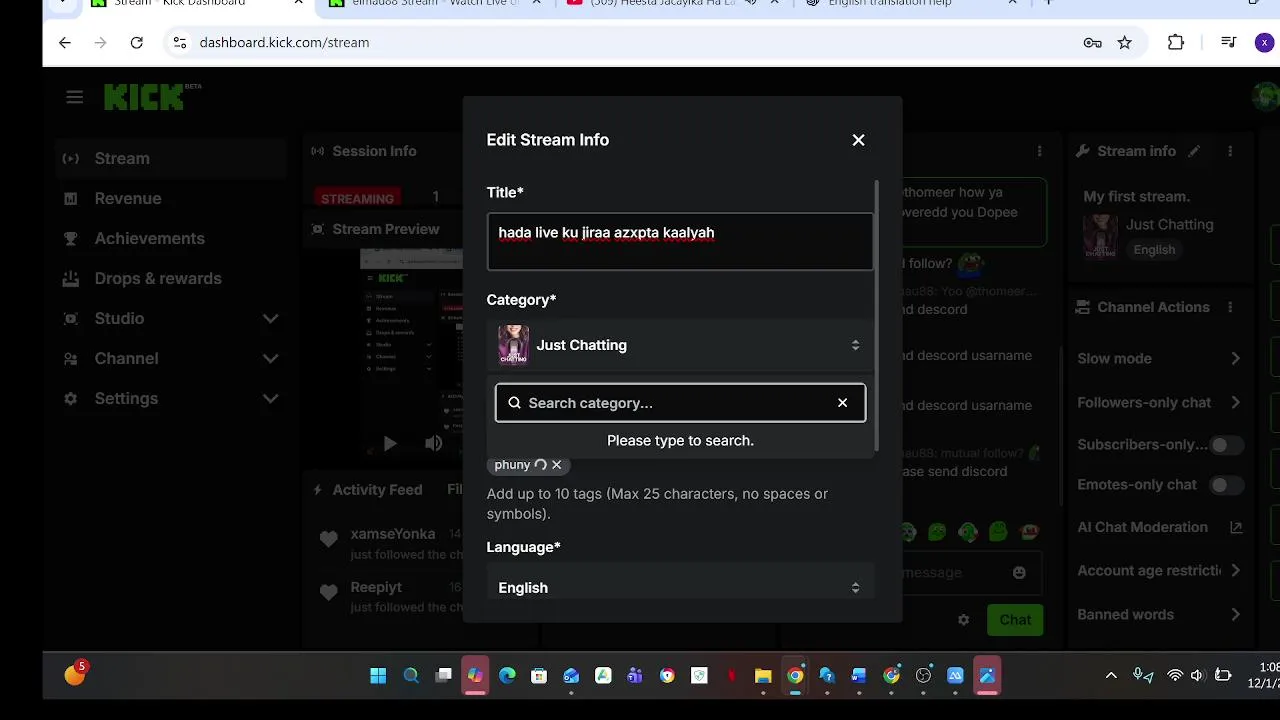Click the green Chat send button
The image size is (1280, 720).
click(x=1015, y=620)
